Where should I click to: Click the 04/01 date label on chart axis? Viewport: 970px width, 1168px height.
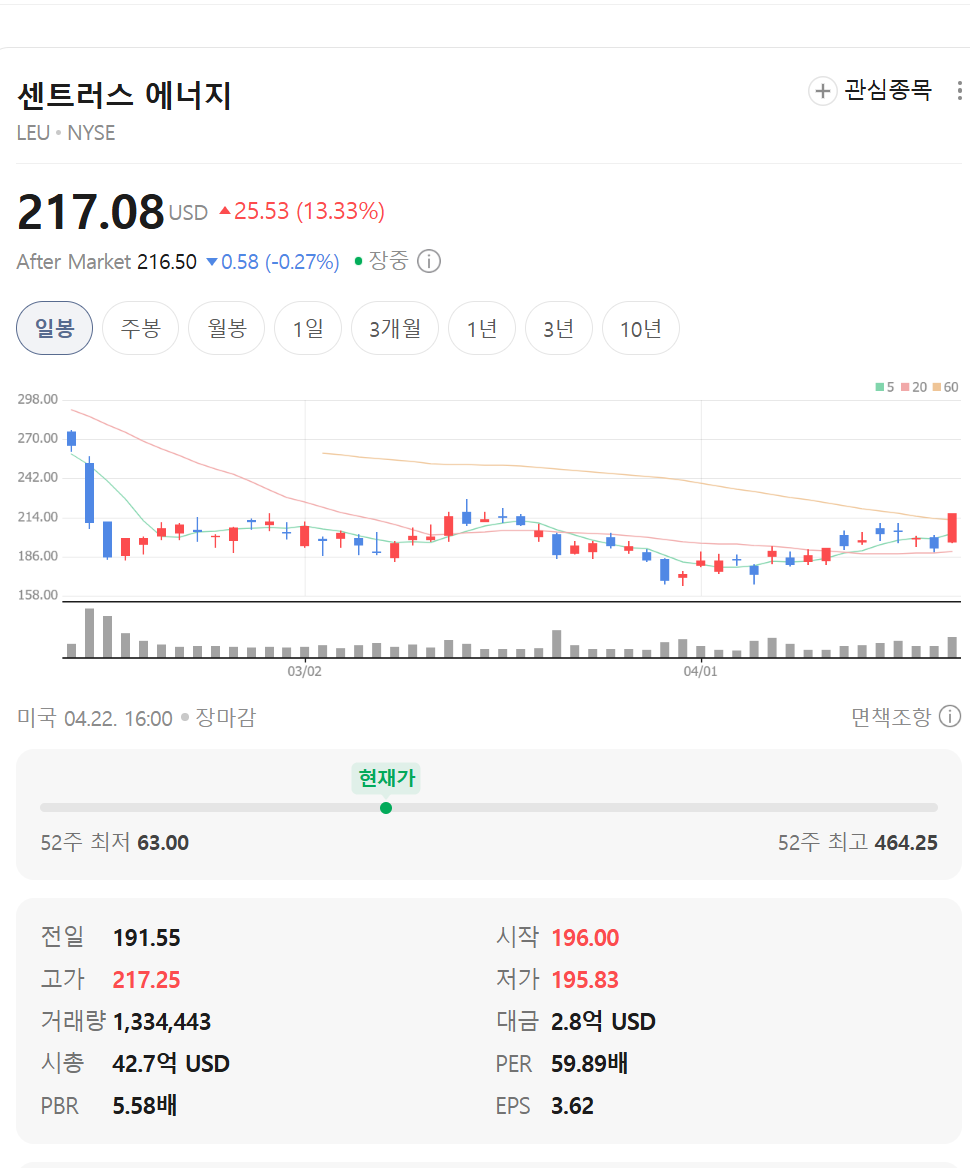pyautogui.click(x=700, y=671)
